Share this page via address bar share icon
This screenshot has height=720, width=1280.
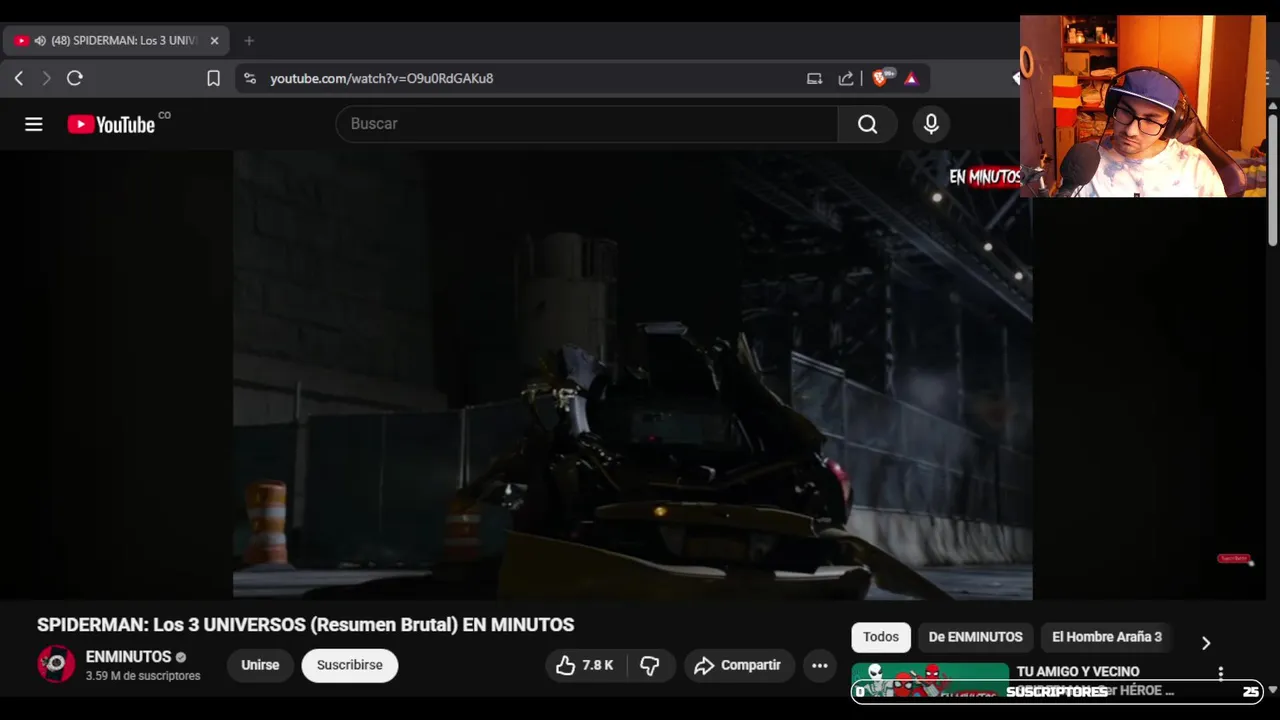[846, 78]
